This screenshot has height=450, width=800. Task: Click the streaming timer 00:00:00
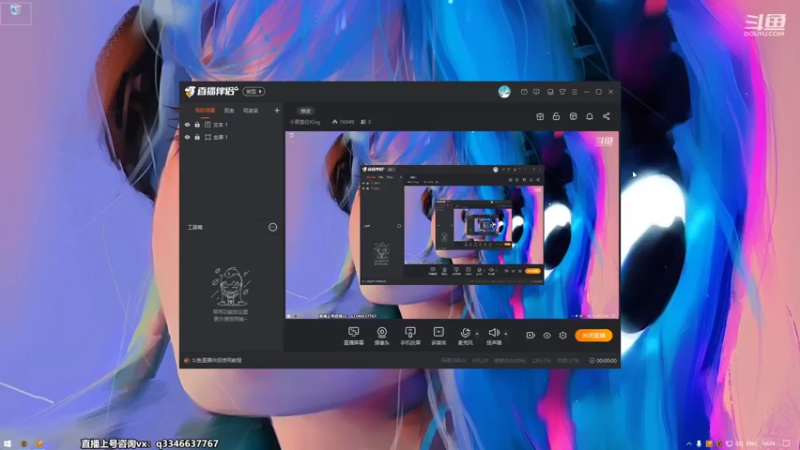coord(603,361)
